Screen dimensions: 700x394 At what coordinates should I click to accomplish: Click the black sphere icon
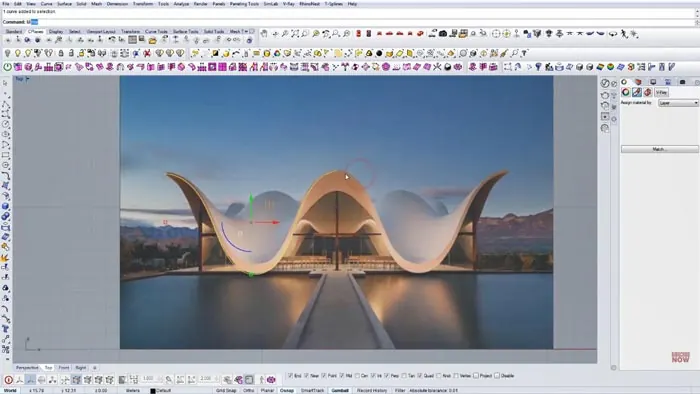coord(379,54)
